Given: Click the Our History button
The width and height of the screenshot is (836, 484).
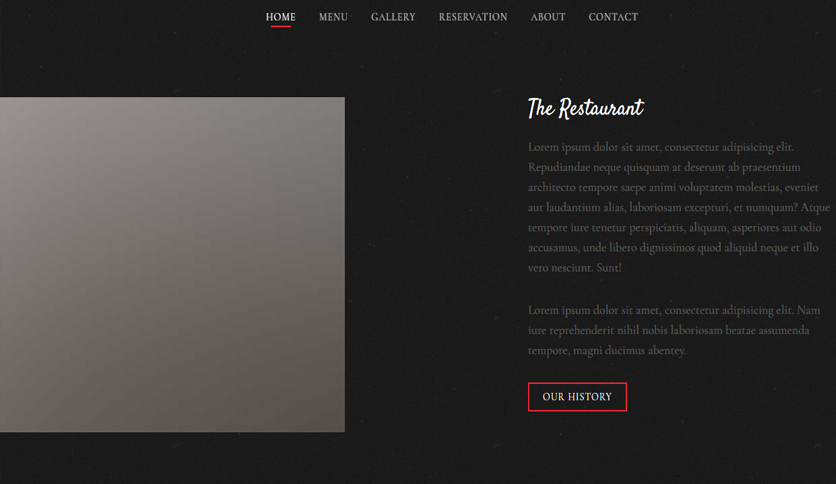Looking at the screenshot, I should pos(577,397).
